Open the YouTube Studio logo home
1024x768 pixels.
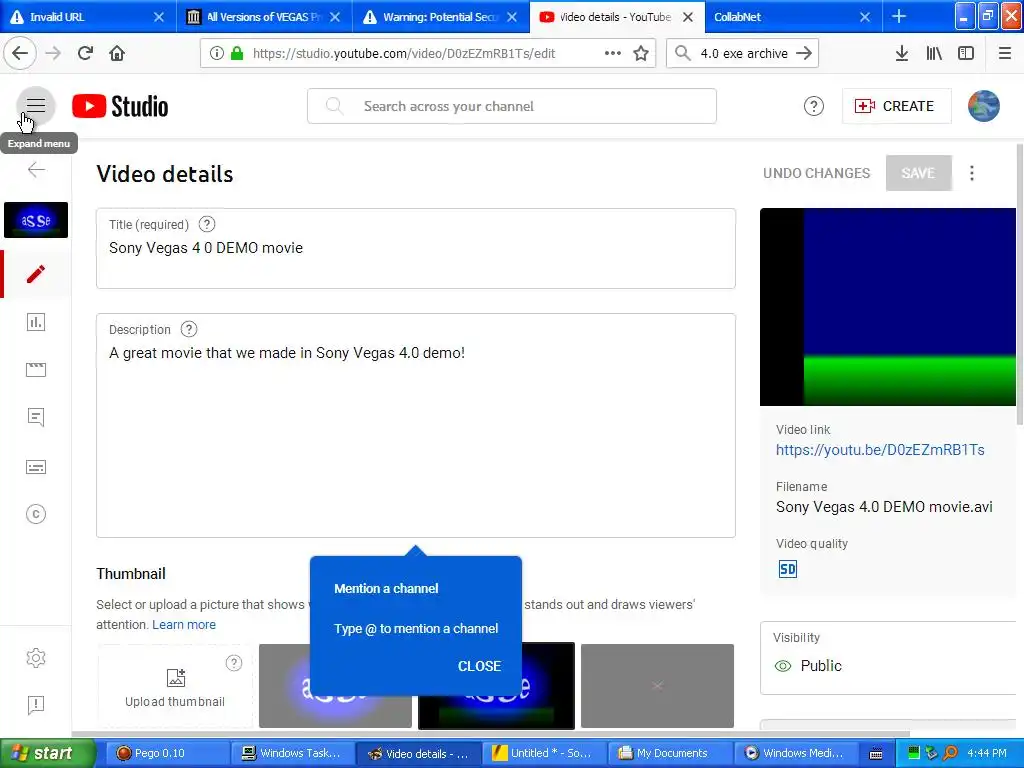pyautogui.click(x=120, y=106)
